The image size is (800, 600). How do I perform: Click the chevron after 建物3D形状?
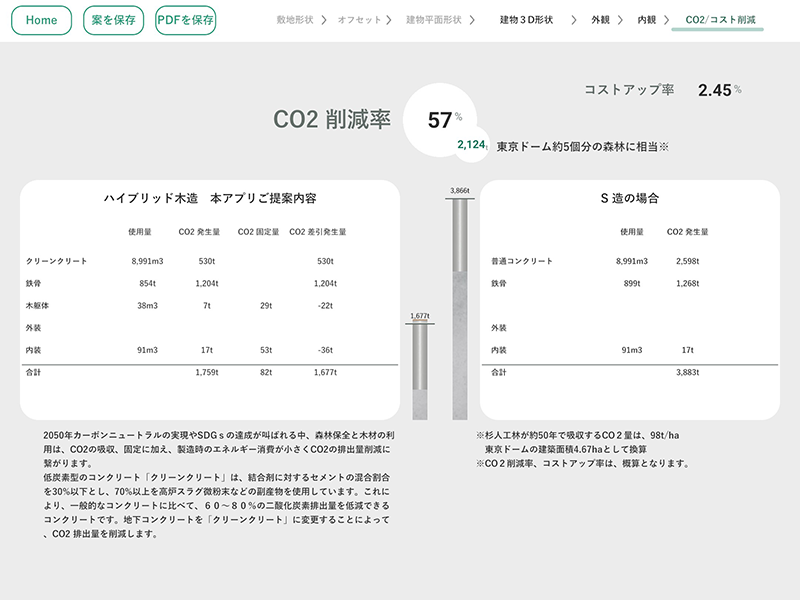(x=574, y=20)
